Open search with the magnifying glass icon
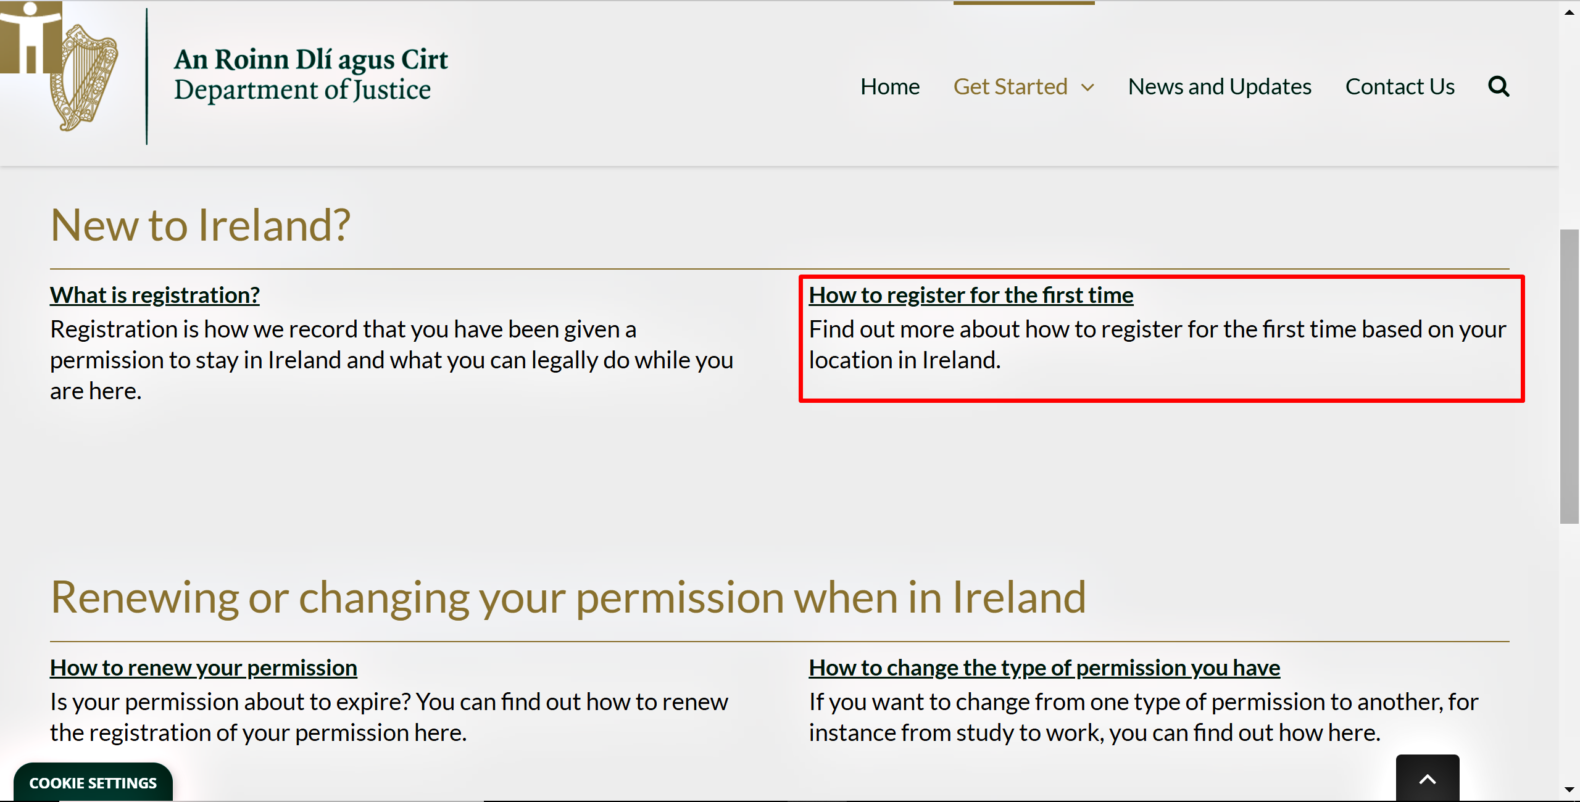The width and height of the screenshot is (1580, 802). click(1498, 86)
